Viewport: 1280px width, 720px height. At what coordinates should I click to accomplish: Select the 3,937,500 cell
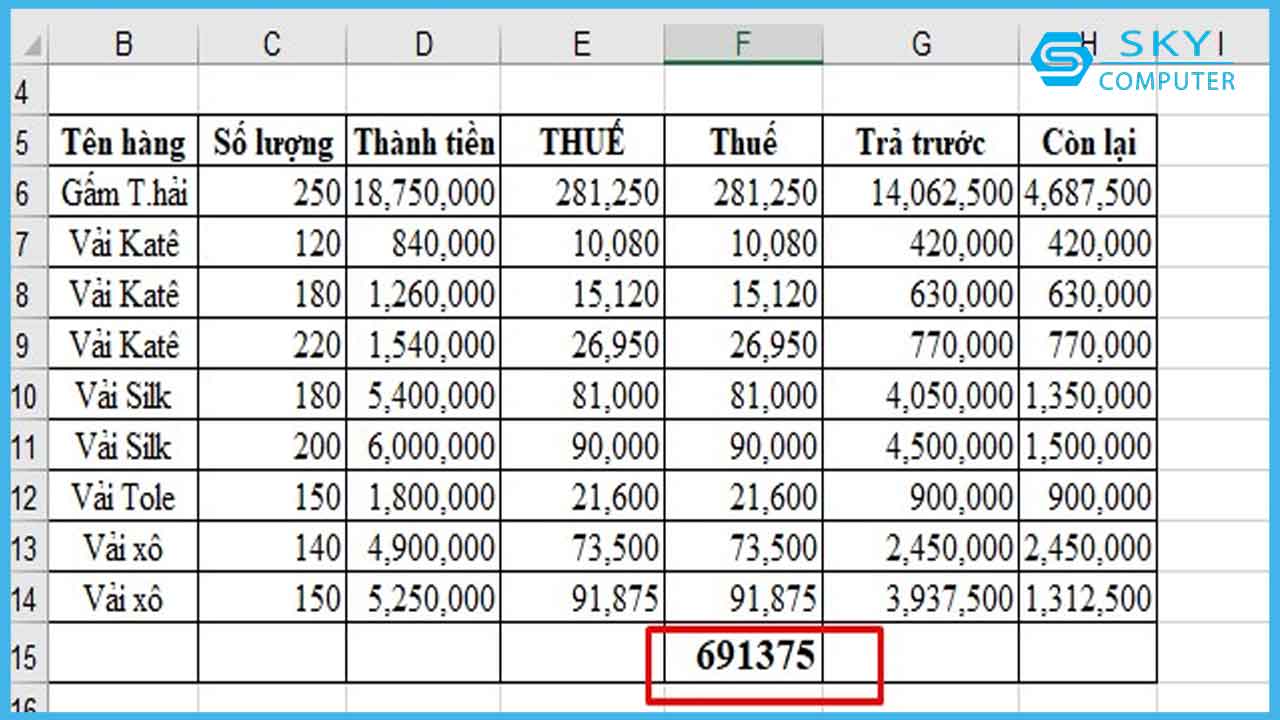point(921,598)
